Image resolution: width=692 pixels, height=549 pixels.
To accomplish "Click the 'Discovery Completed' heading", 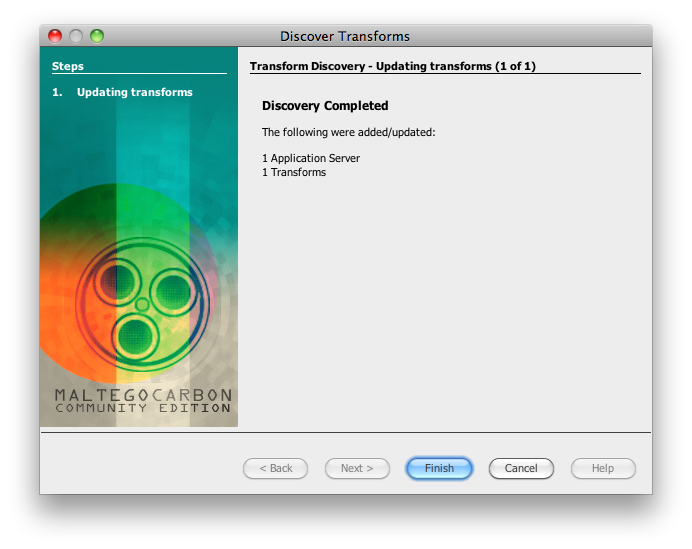I will coord(325,106).
